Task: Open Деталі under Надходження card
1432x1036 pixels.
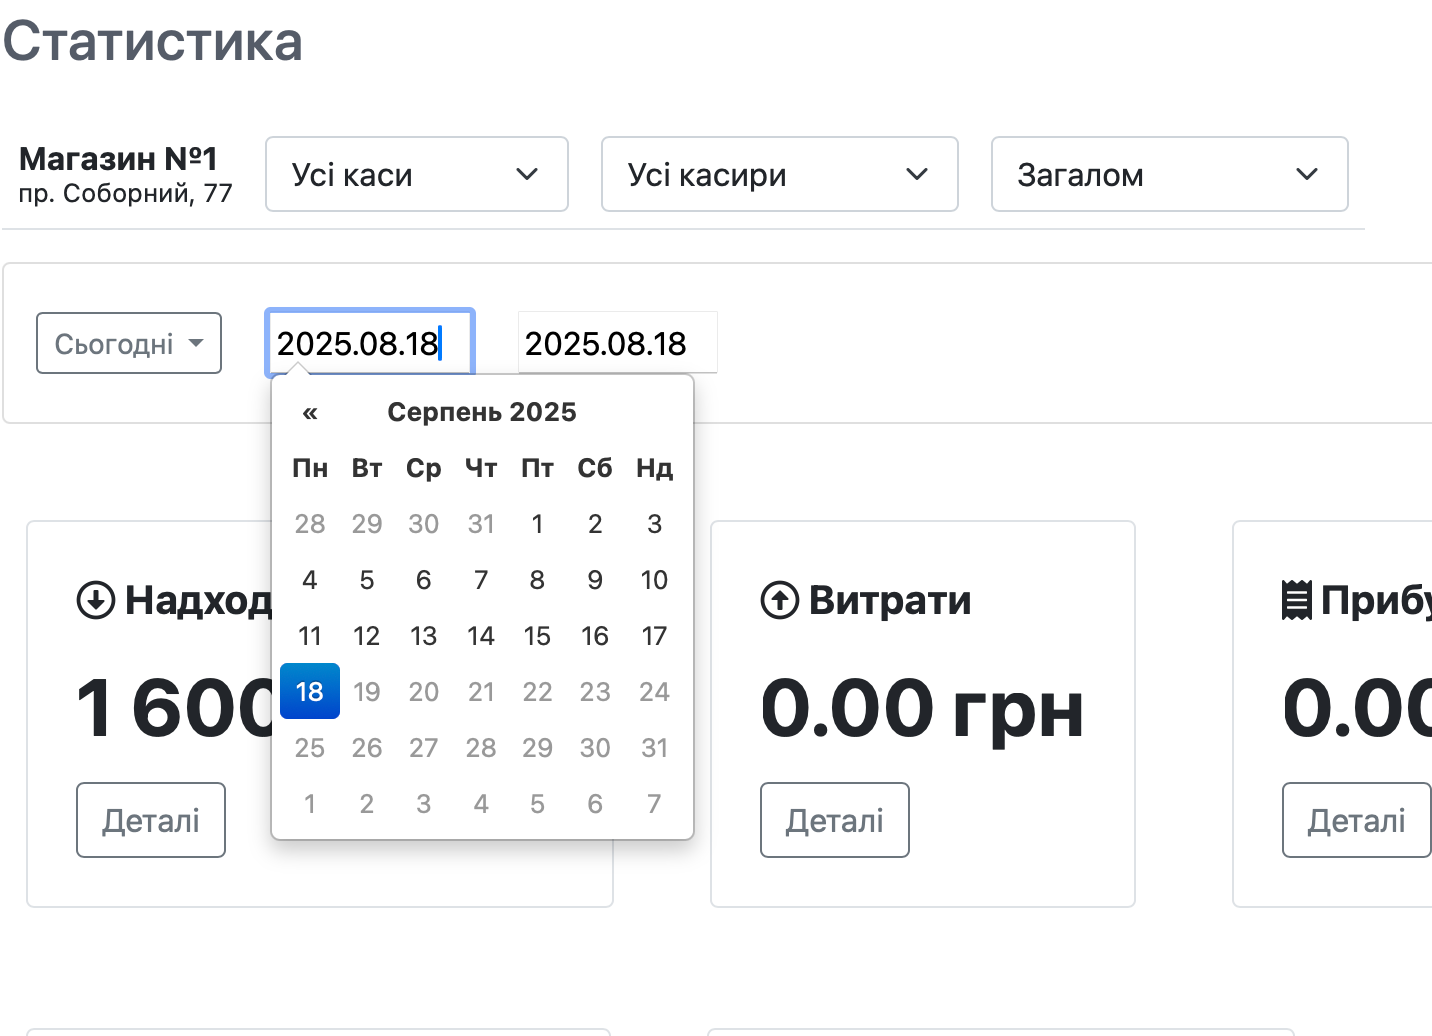Action: coord(151,820)
